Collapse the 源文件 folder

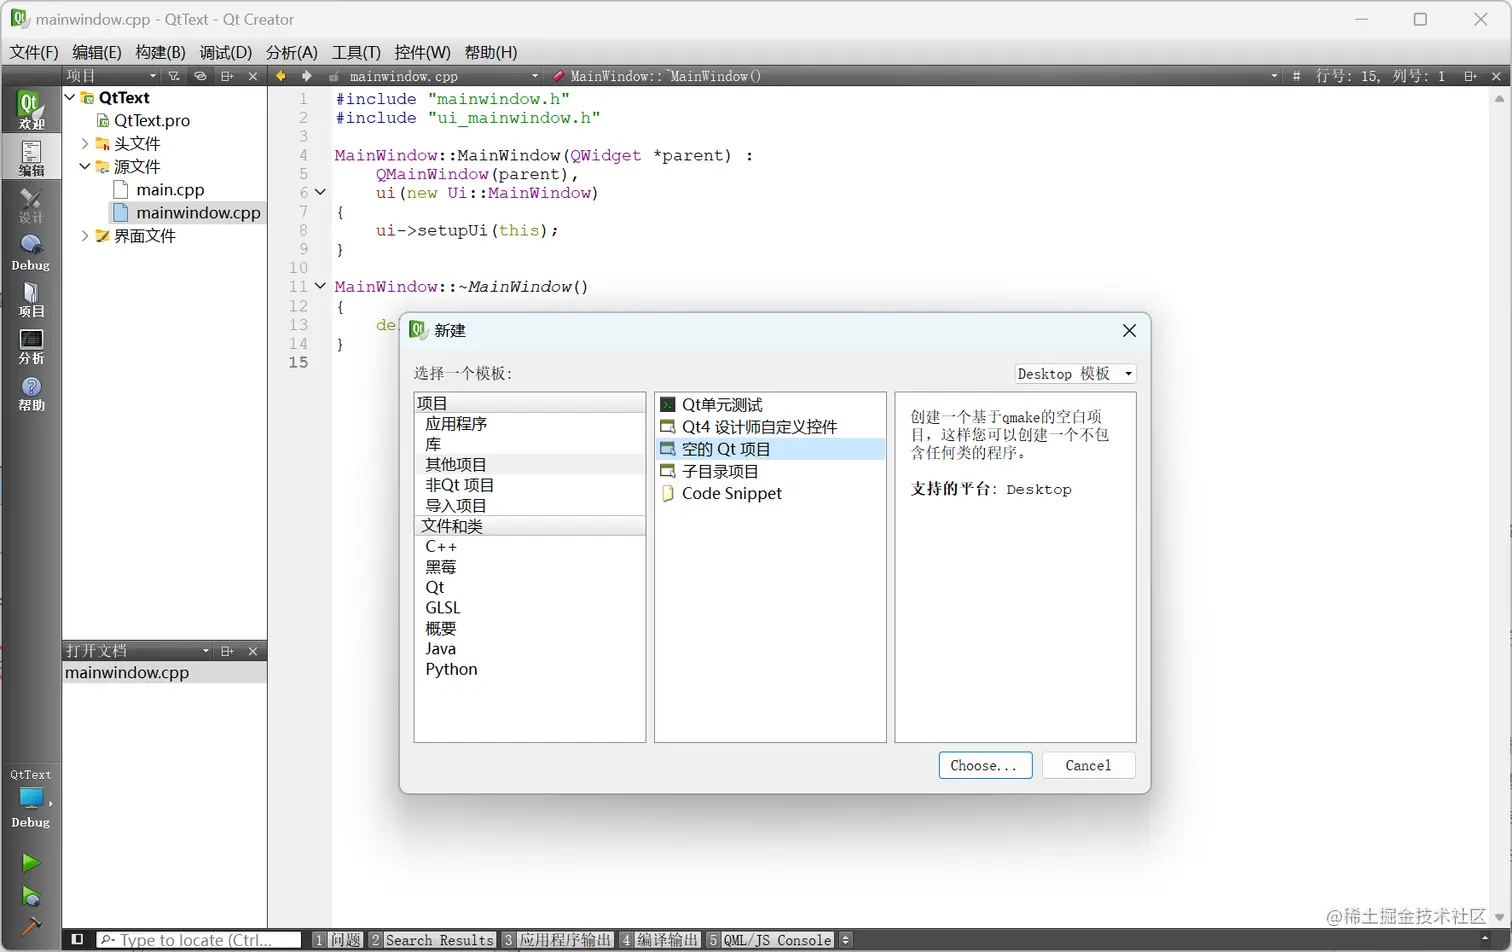coord(85,166)
